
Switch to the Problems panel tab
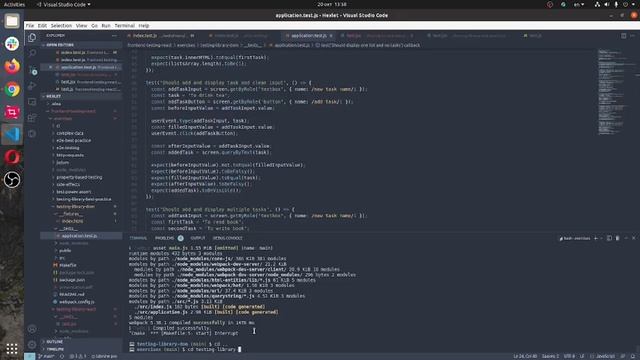164,238
